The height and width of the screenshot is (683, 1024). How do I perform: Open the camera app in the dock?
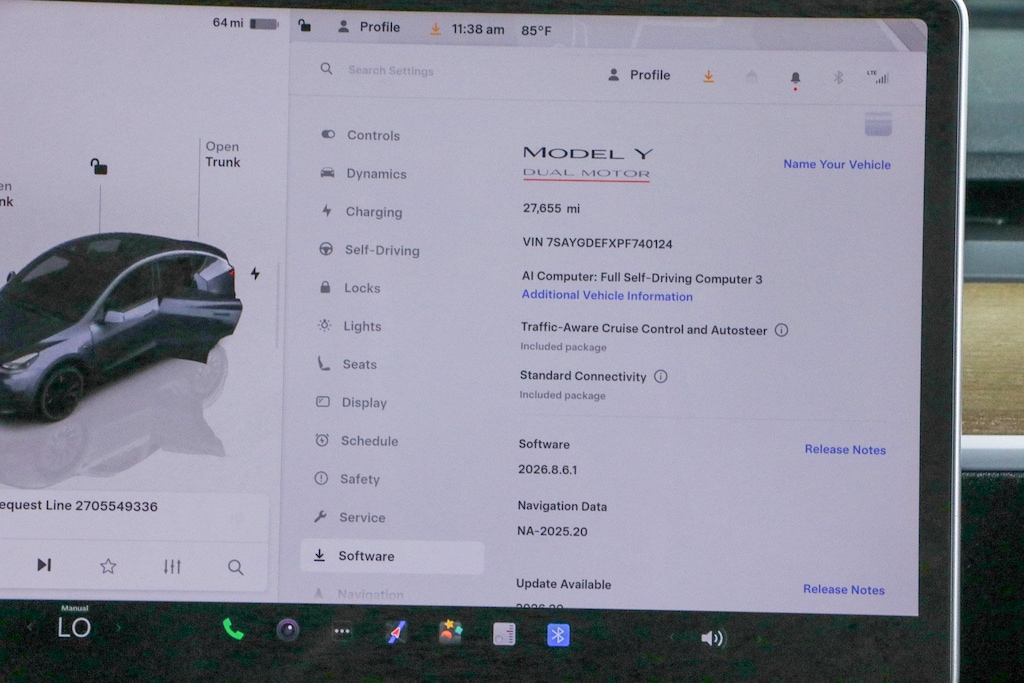click(288, 630)
